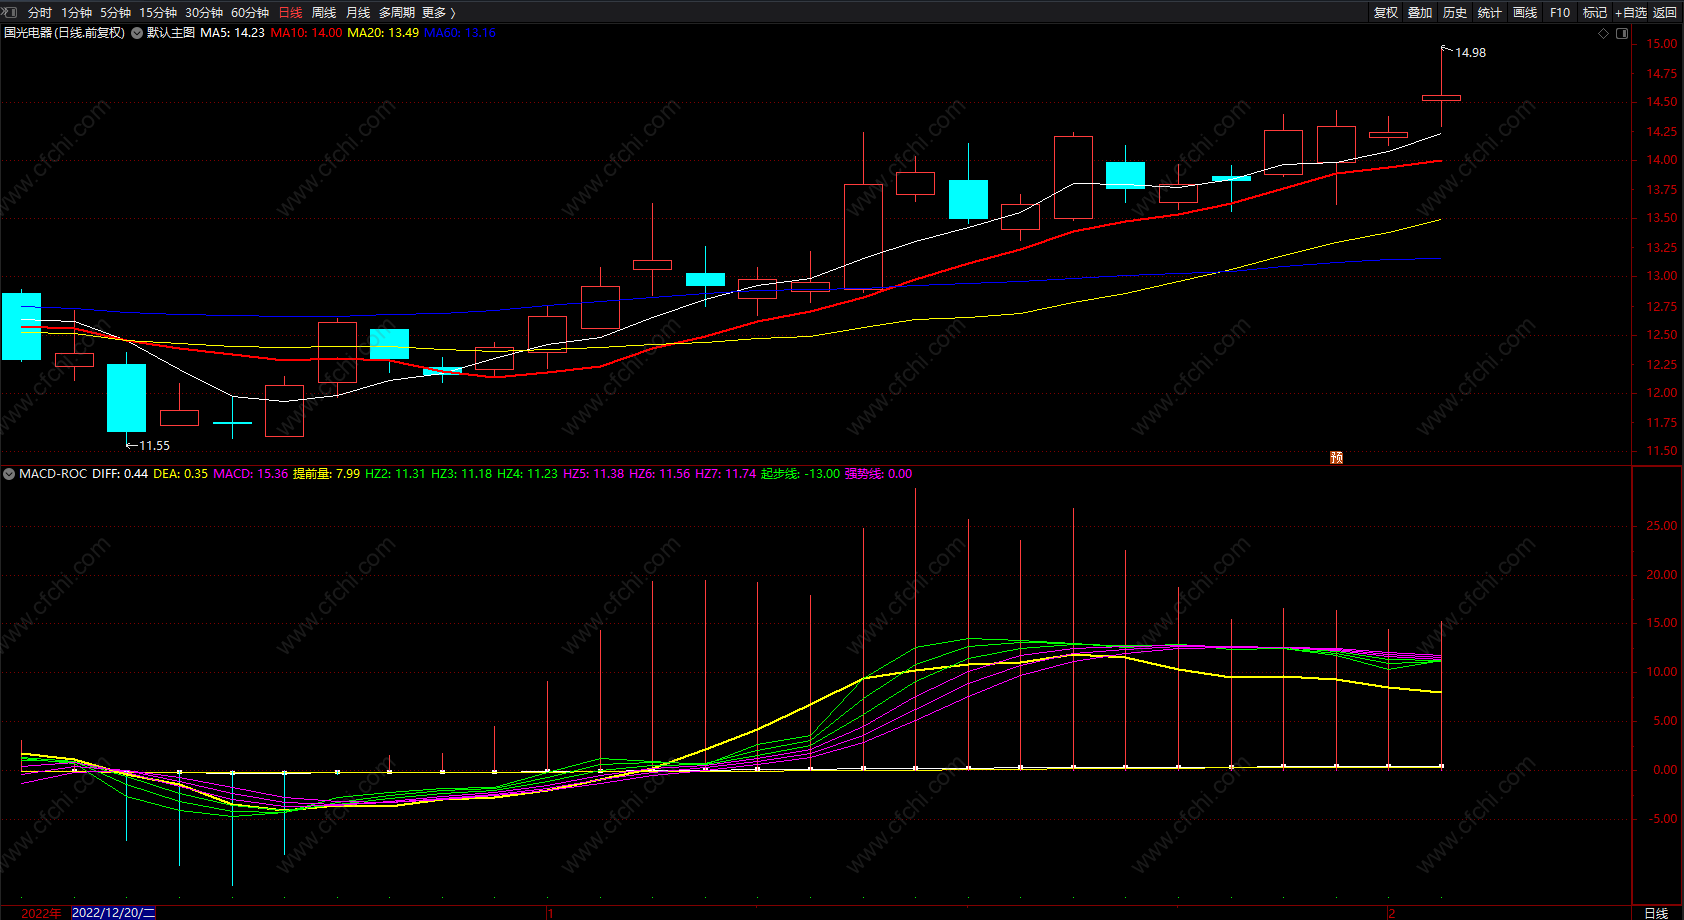This screenshot has width=1684, height=920.
Task: Click the 国光电器(日线.前复权) stock title
Action: pyautogui.click(x=64, y=33)
